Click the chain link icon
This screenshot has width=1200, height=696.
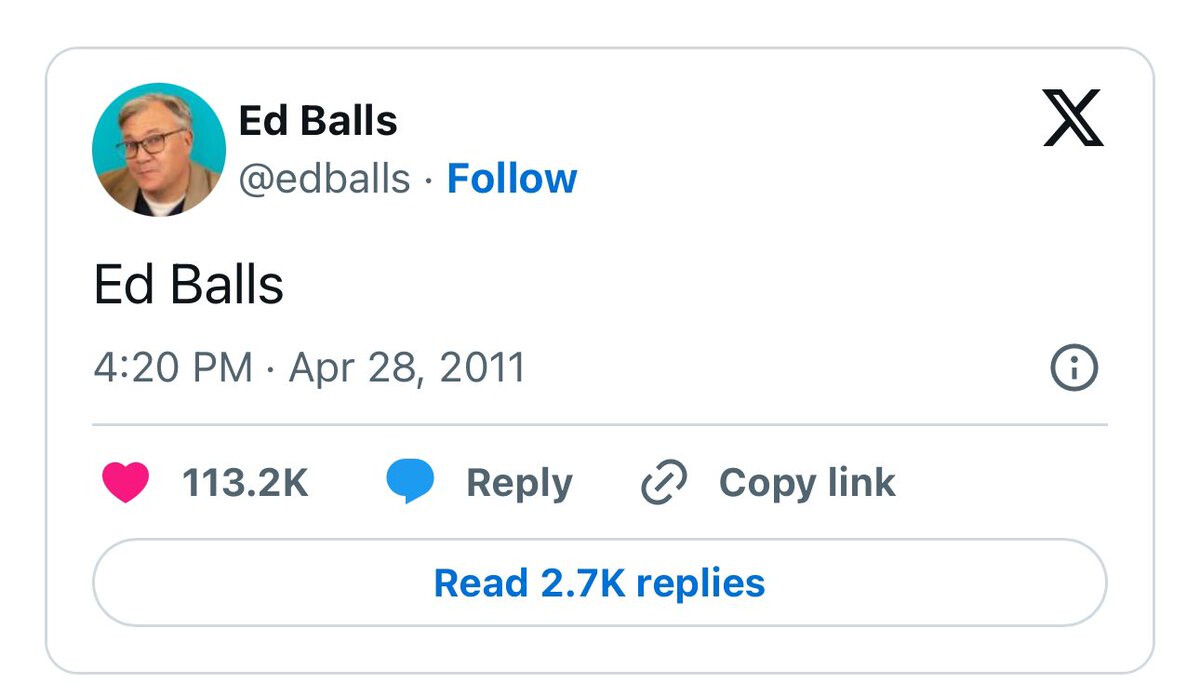click(664, 483)
